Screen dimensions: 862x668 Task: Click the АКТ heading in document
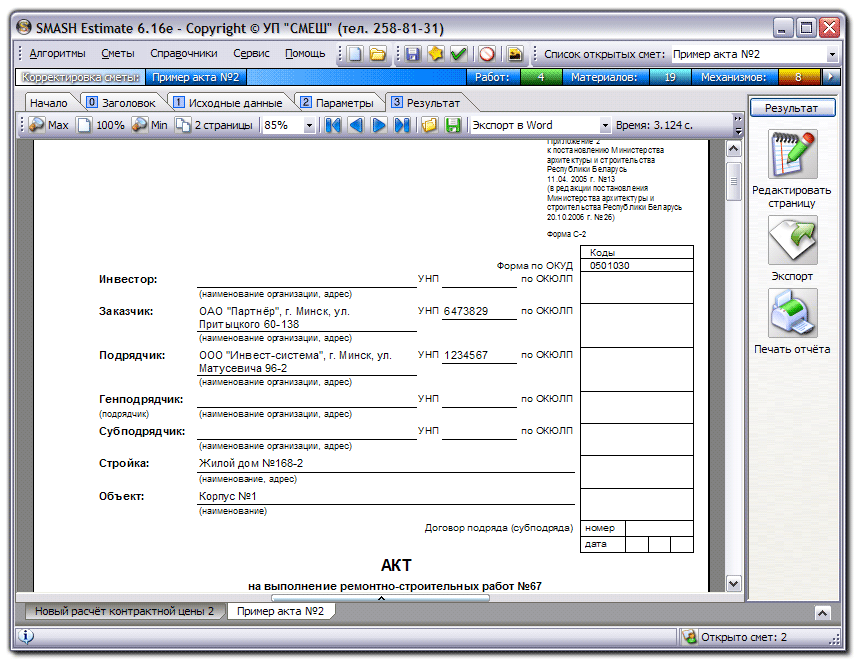point(396,565)
